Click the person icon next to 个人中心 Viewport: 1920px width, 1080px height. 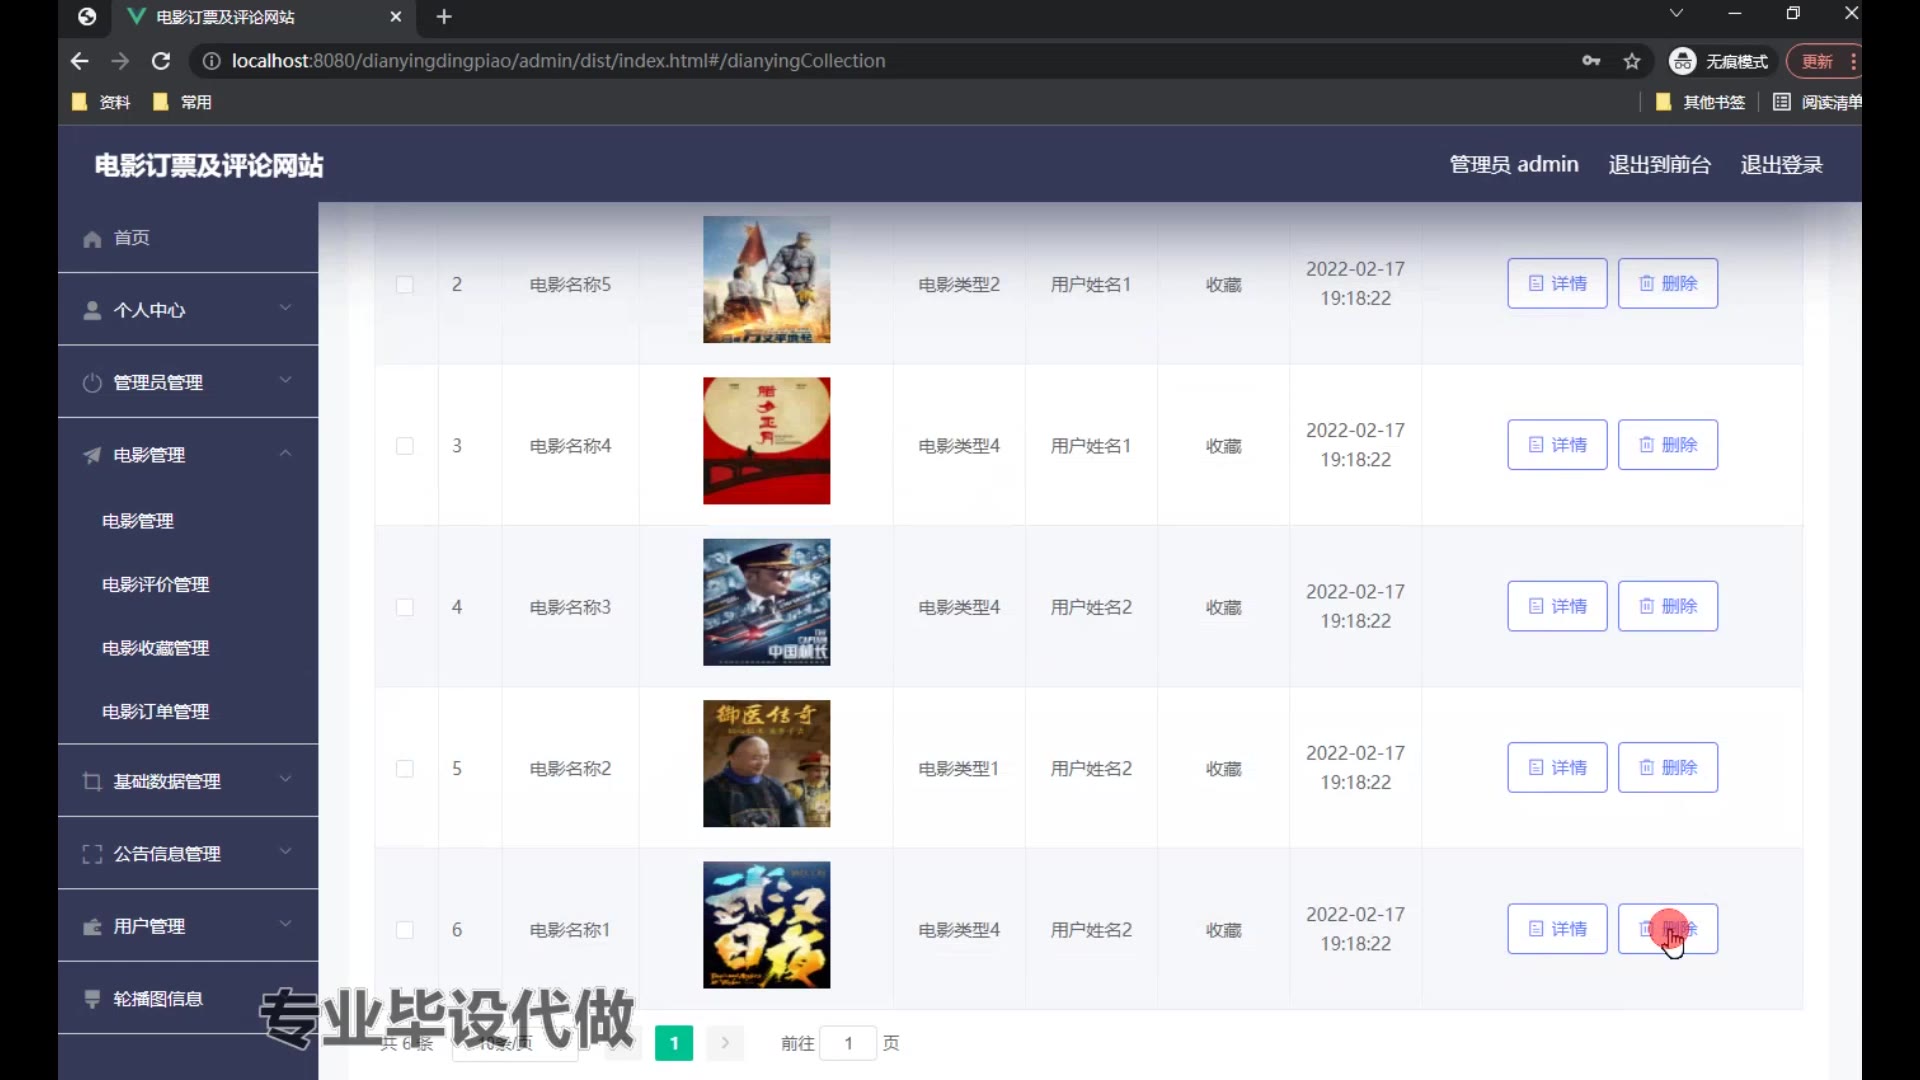[x=92, y=311]
